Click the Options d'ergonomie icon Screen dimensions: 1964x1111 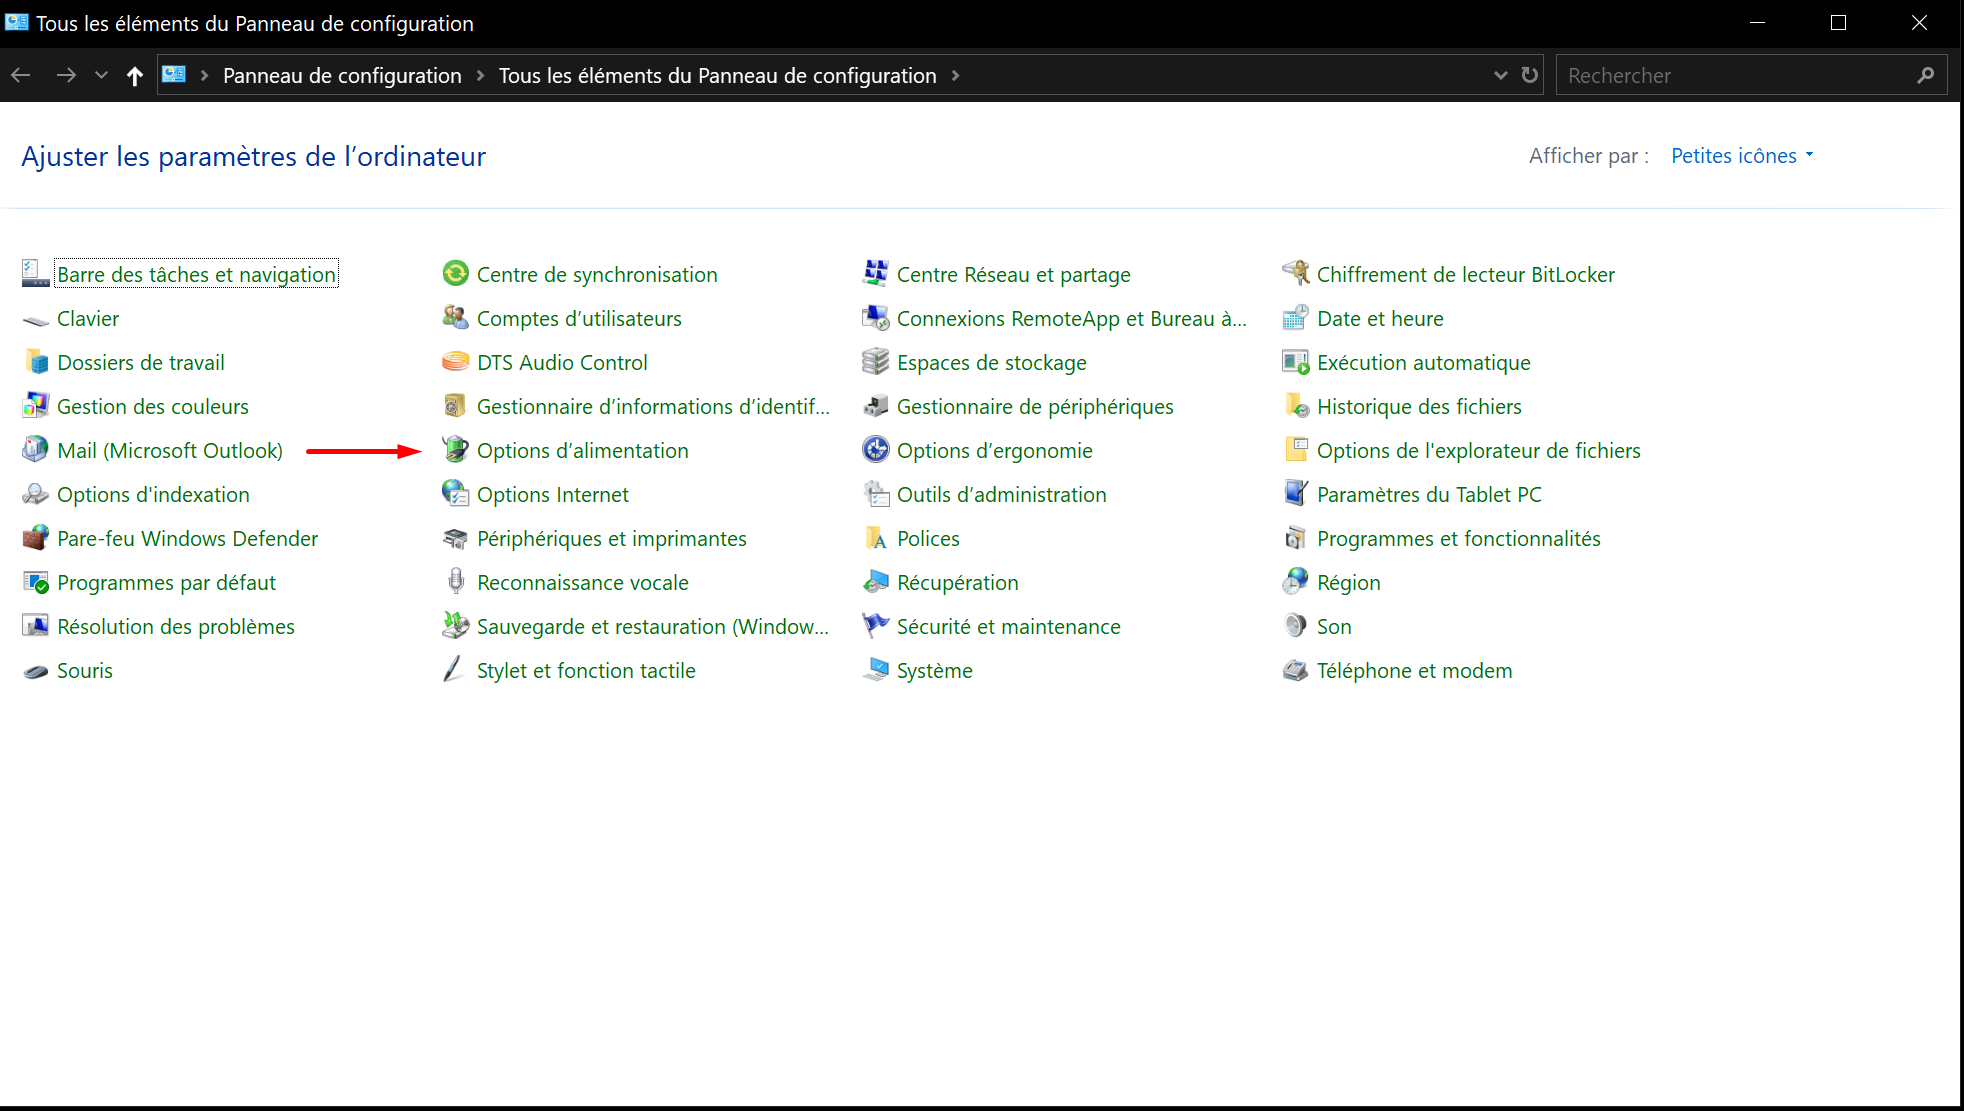coord(875,450)
